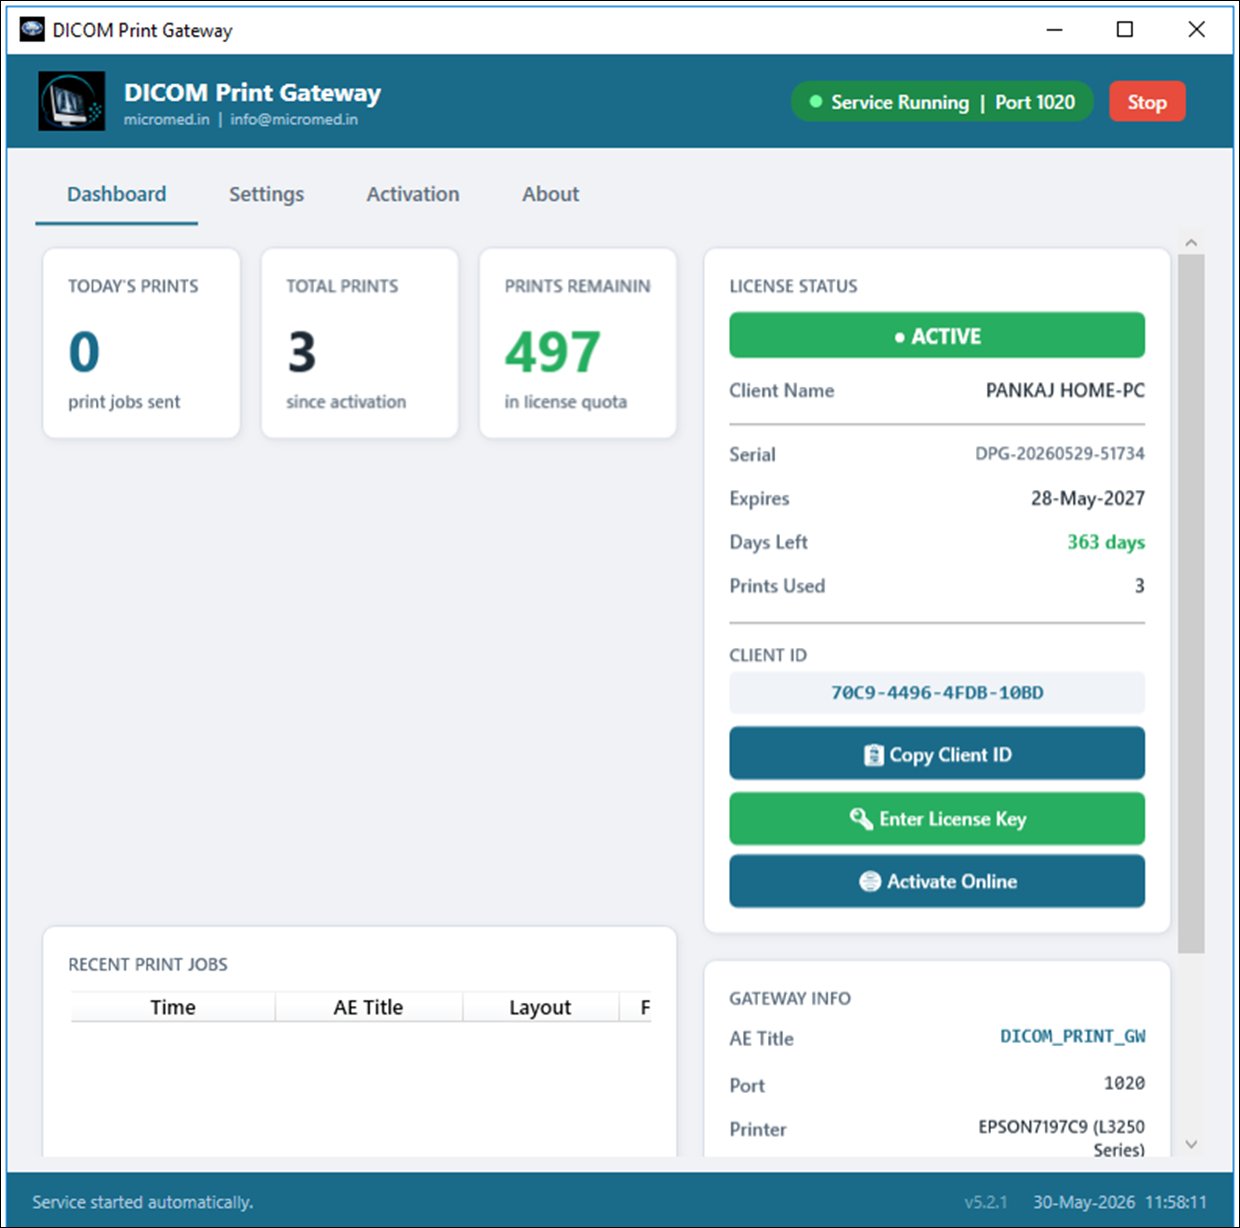Click the scroll up arrow of right panel
The width and height of the screenshot is (1240, 1228).
[1191, 243]
